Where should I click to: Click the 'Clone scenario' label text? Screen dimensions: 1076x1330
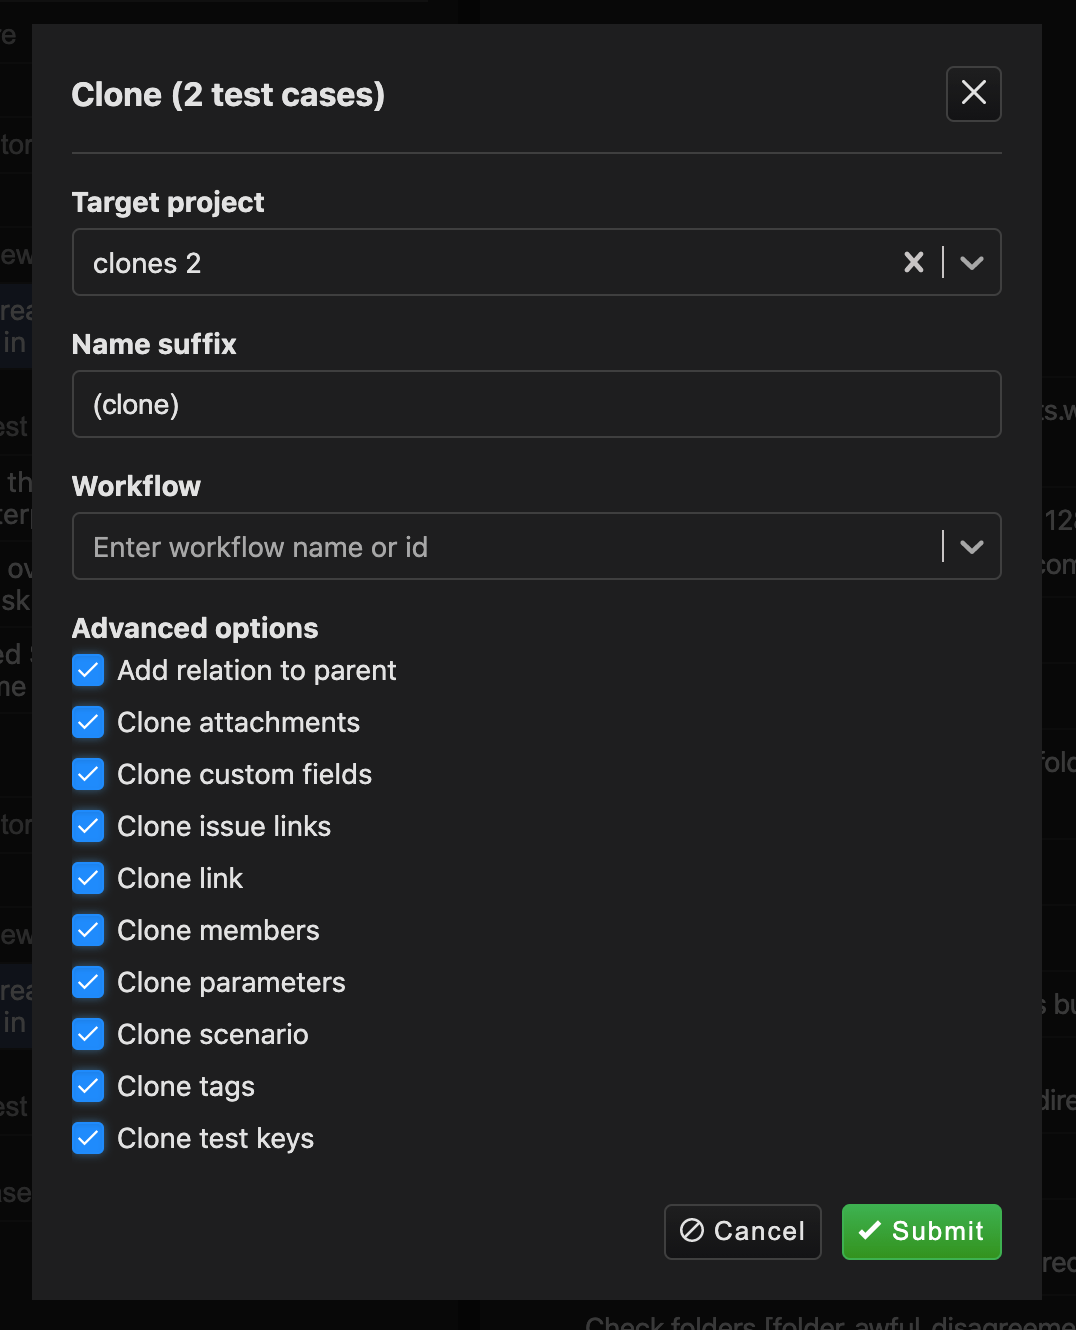(x=212, y=1034)
